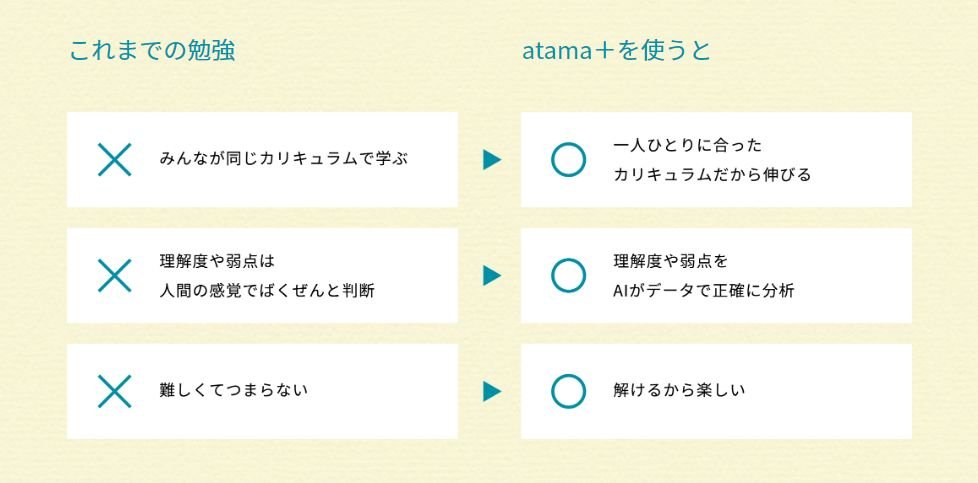Click the circle icon beside 一人ひとりに合った
Screen dimensions: 978x483
(x=568, y=160)
